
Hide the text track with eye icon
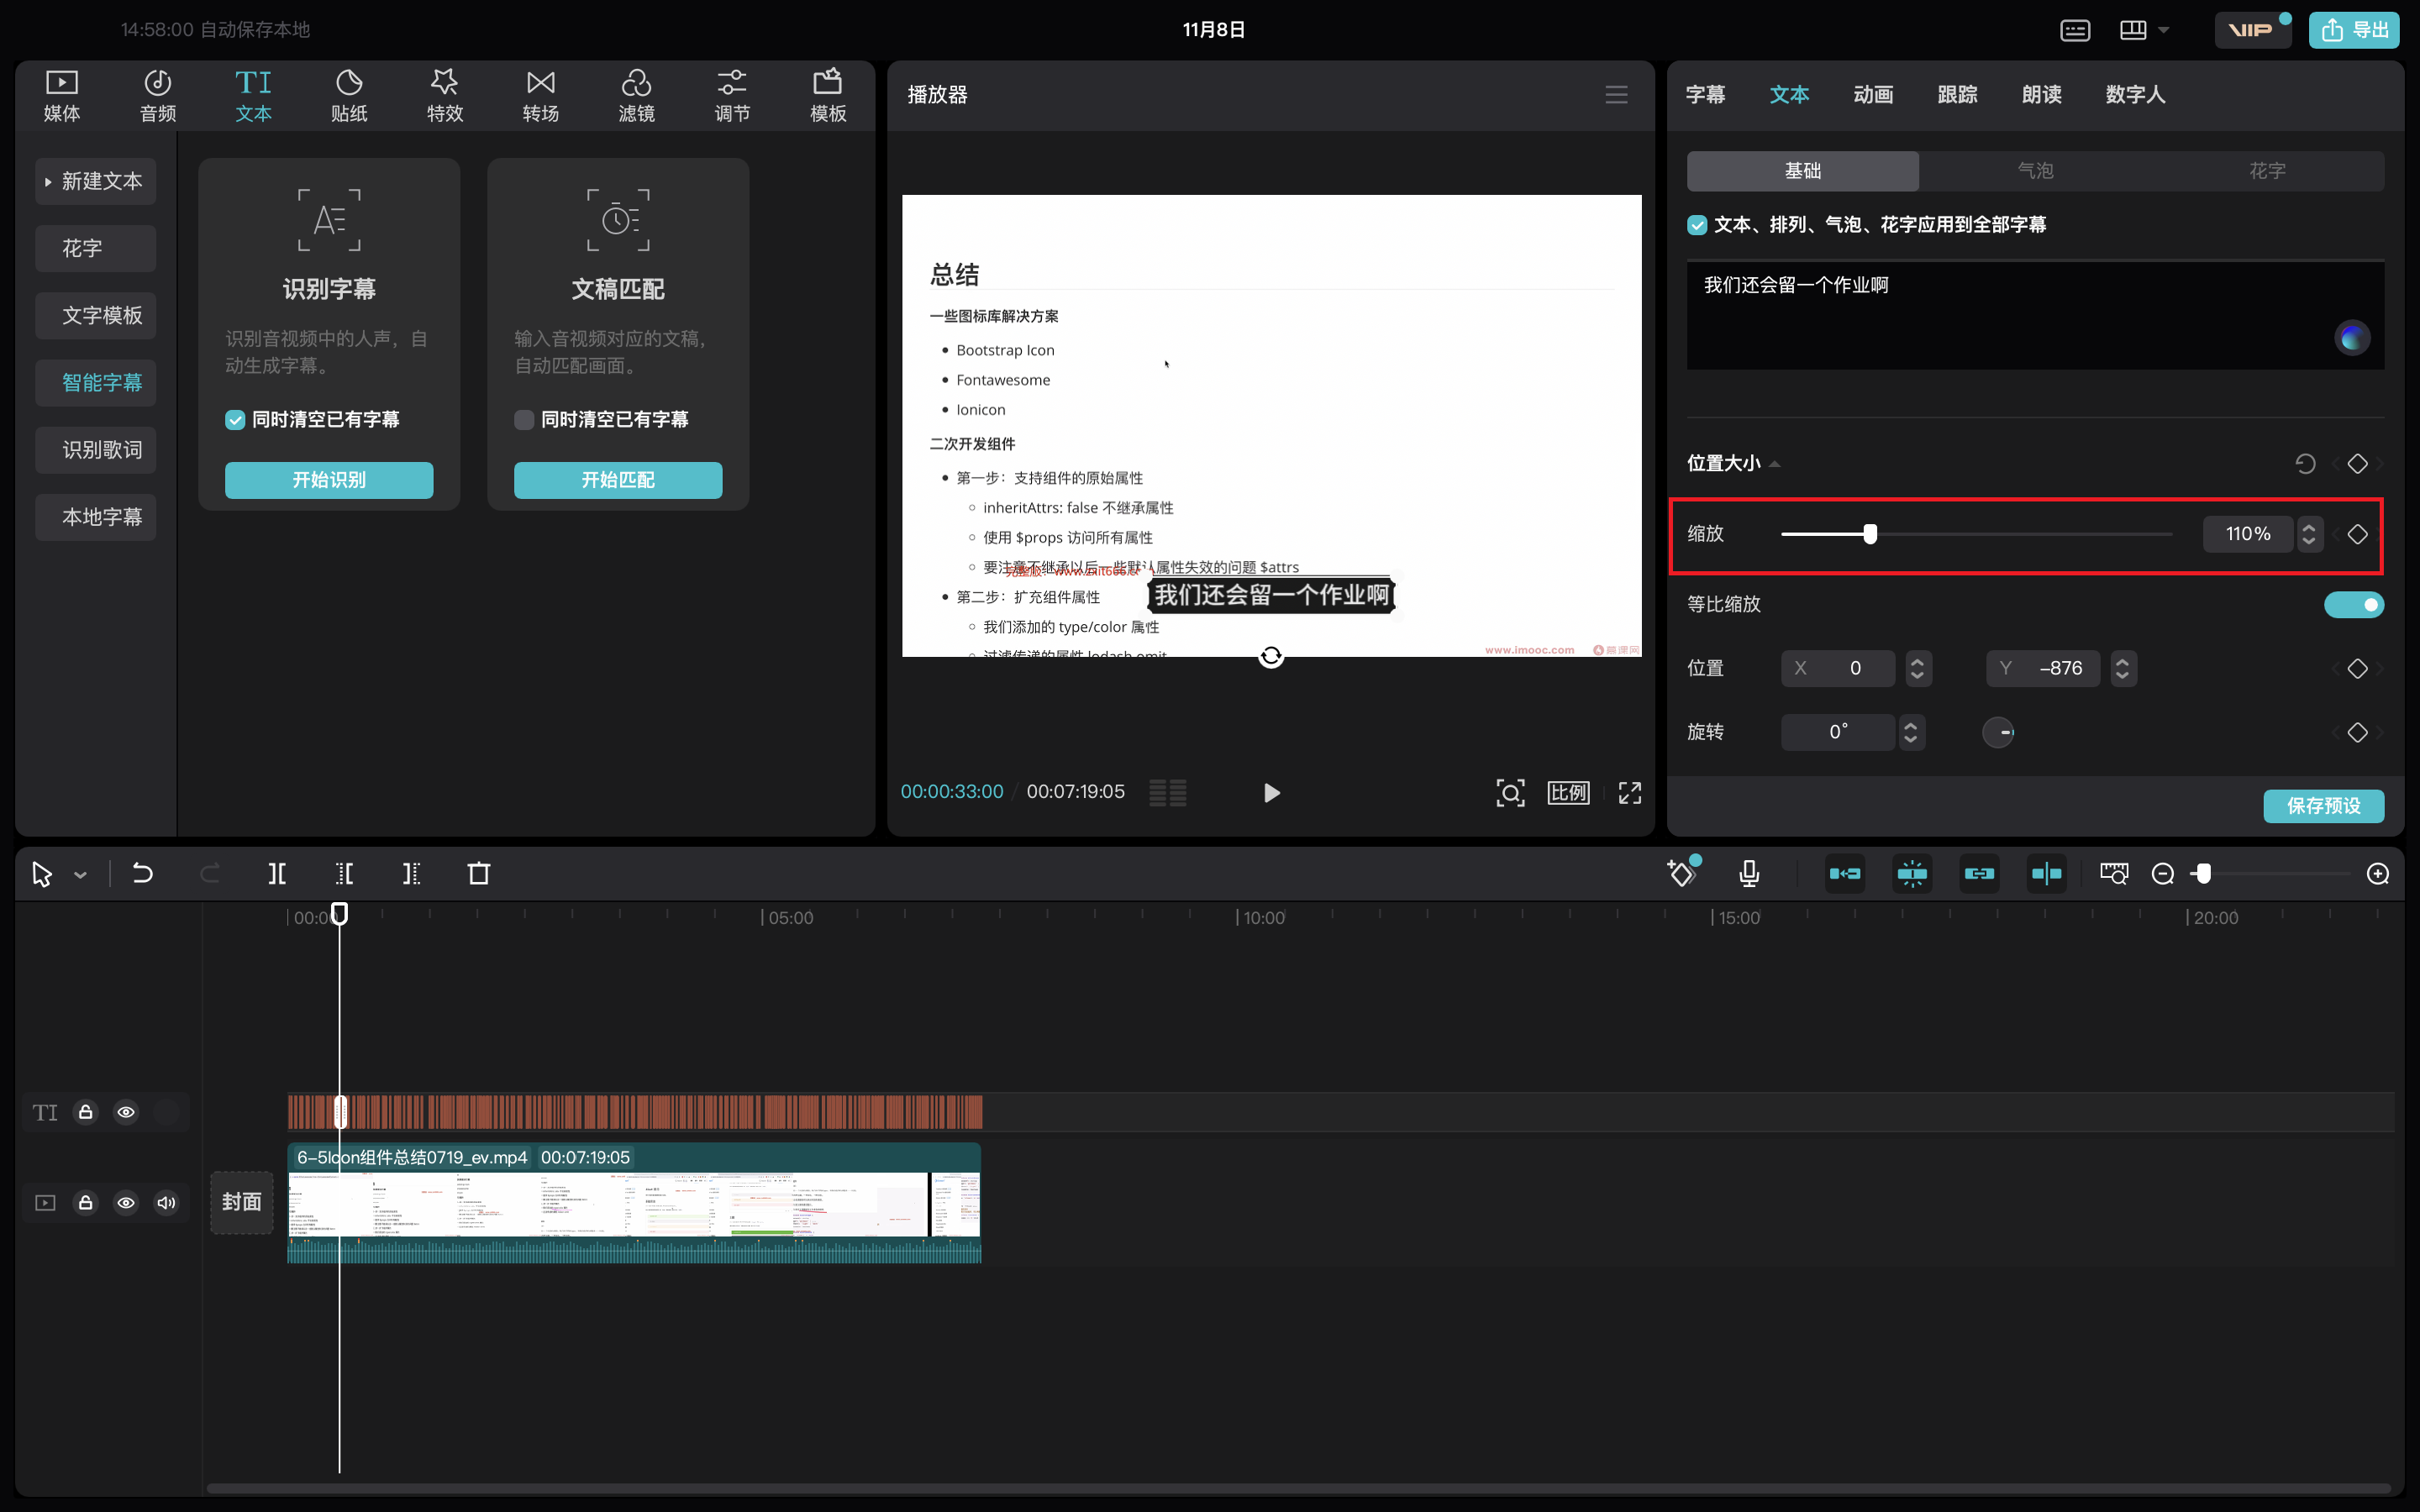(126, 1112)
